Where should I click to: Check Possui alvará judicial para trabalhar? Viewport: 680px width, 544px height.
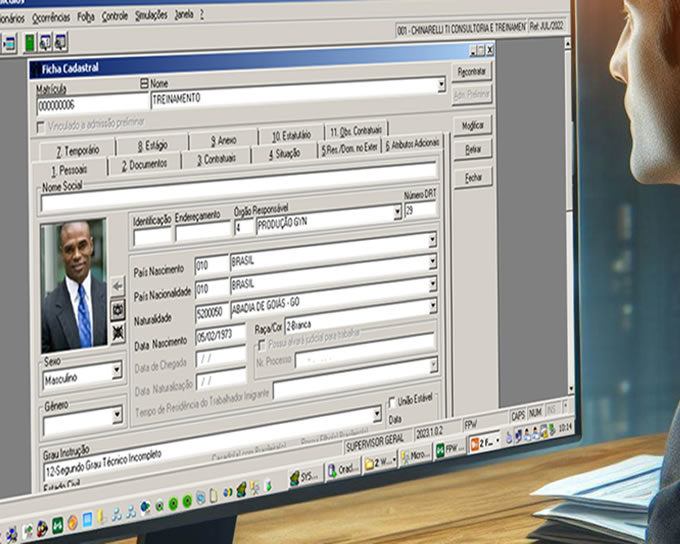pyautogui.click(x=261, y=345)
